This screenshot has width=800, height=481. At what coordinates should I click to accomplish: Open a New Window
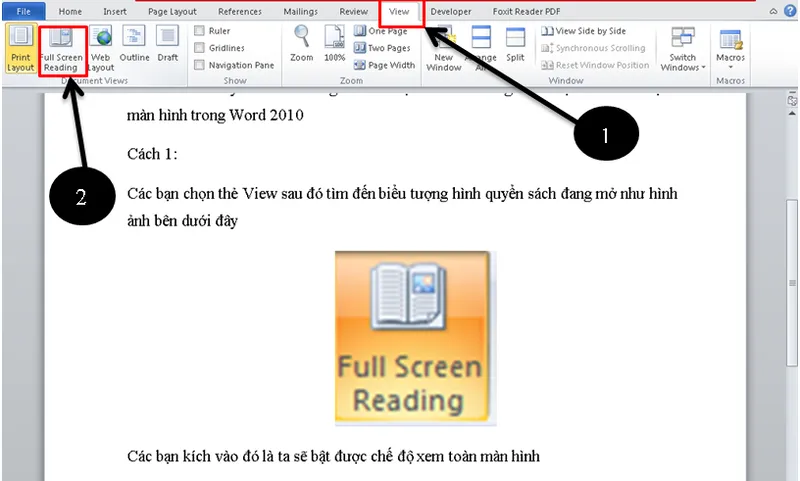pyautogui.click(x=443, y=46)
